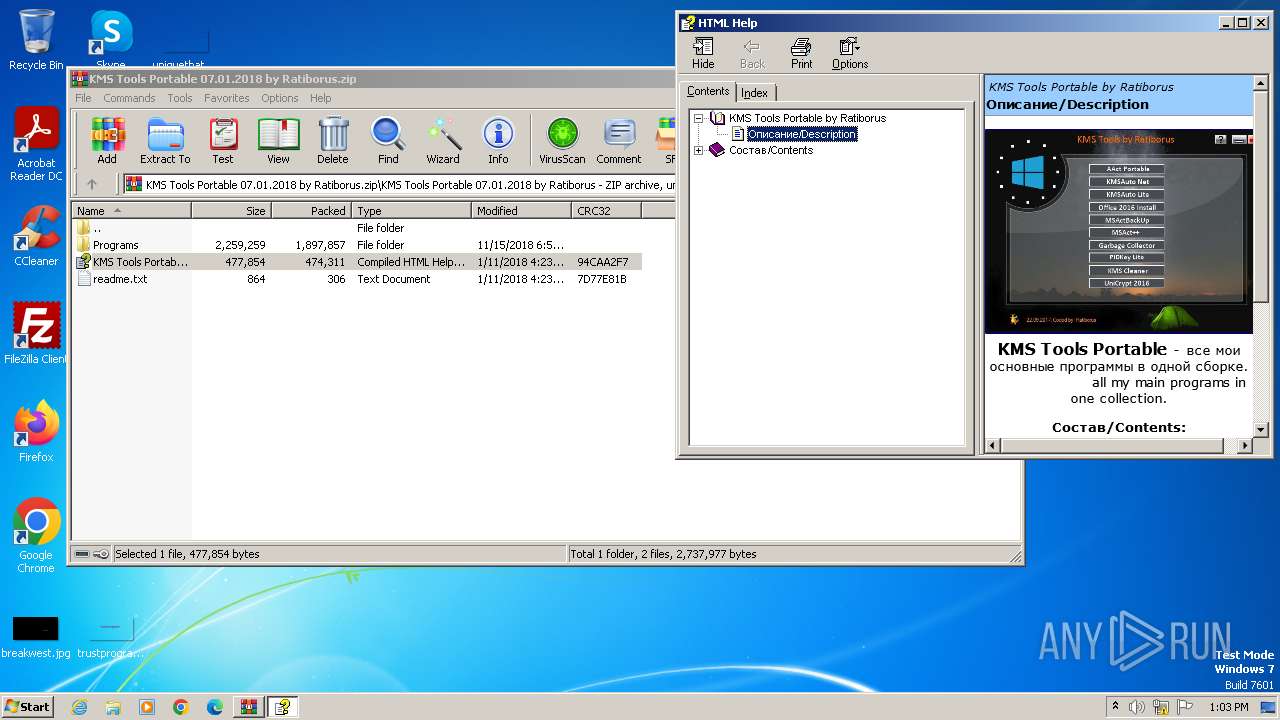Select the Состав/Contents book item

pos(770,150)
